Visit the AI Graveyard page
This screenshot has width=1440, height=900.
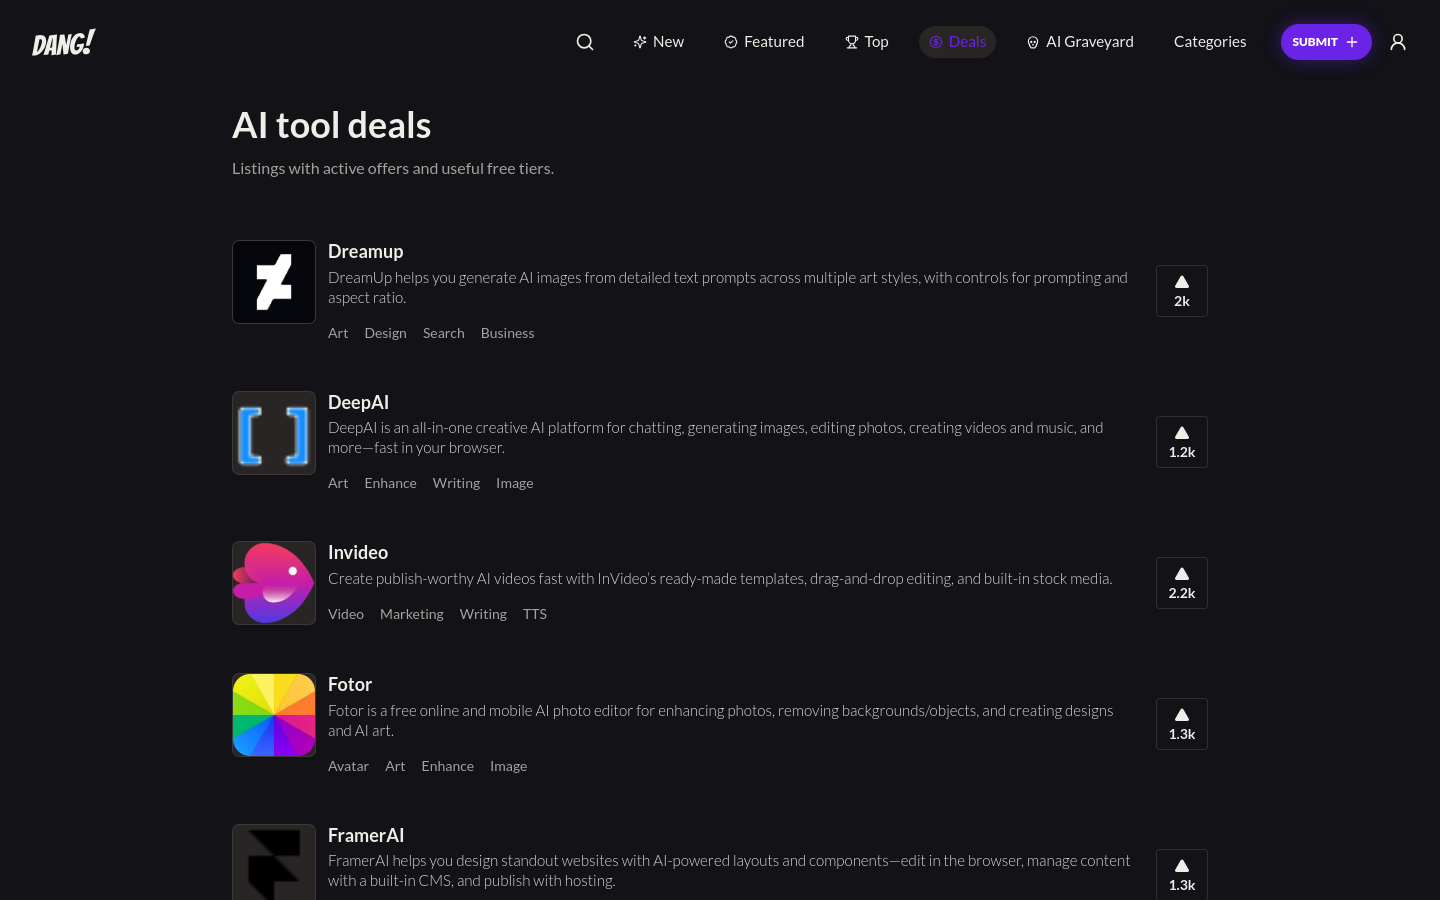pyautogui.click(x=1080, y=42)
